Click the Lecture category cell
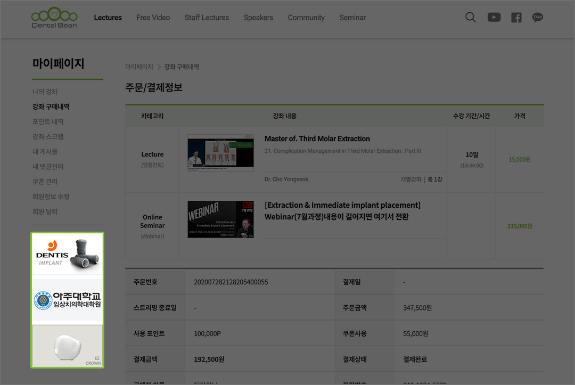The width and height of the screenshot is (575, 385). pos(152,159)
